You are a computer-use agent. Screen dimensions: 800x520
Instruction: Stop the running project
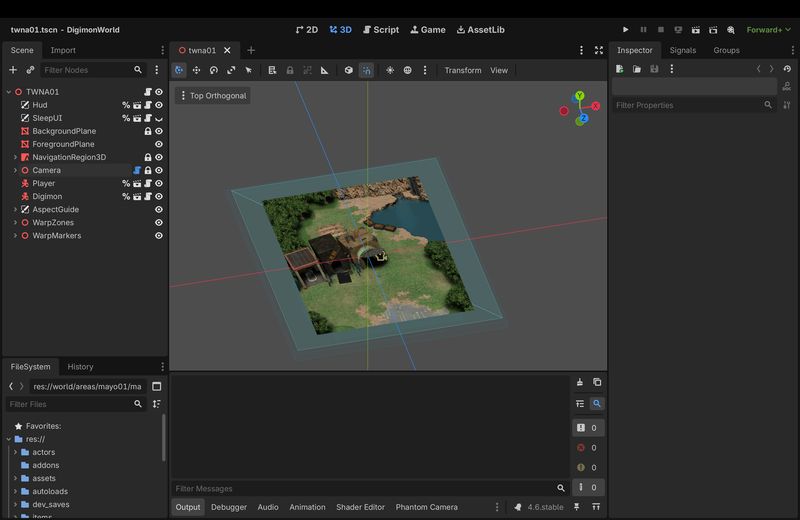tap(661, 30)
